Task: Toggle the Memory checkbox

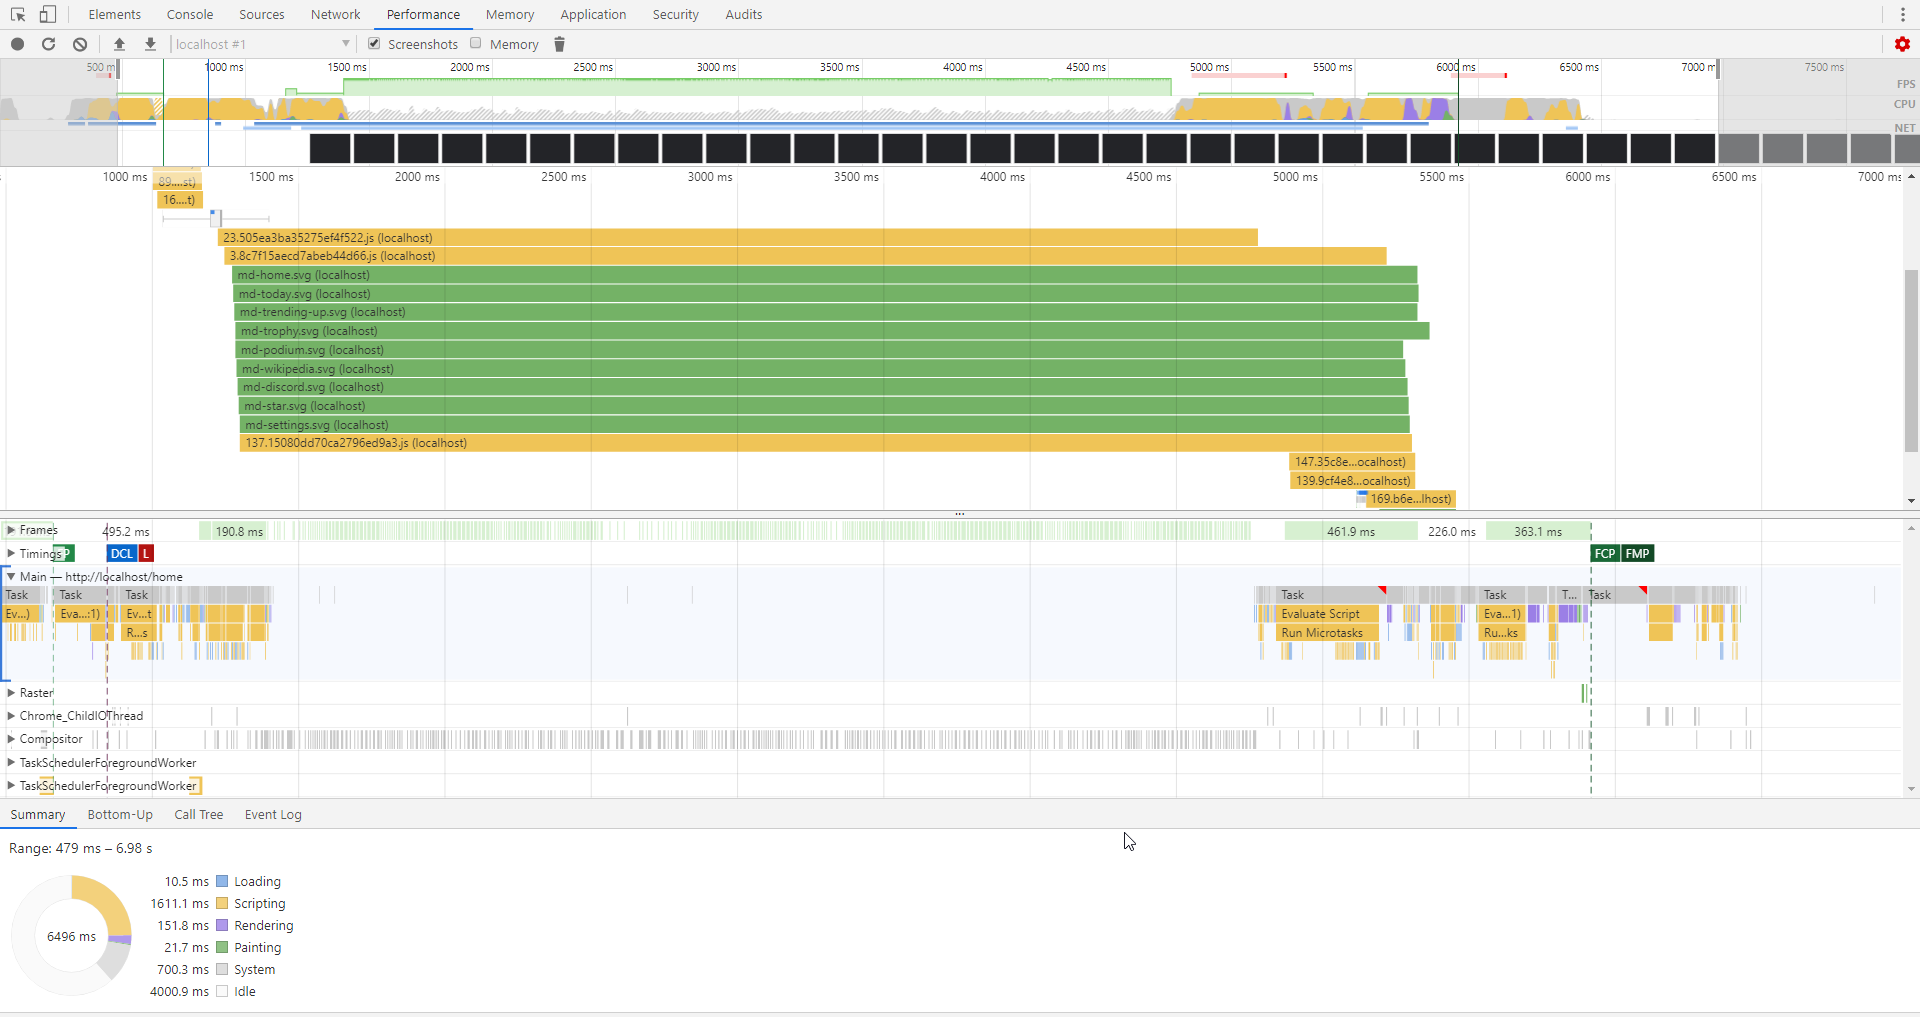Action: (x=476, y=43)
